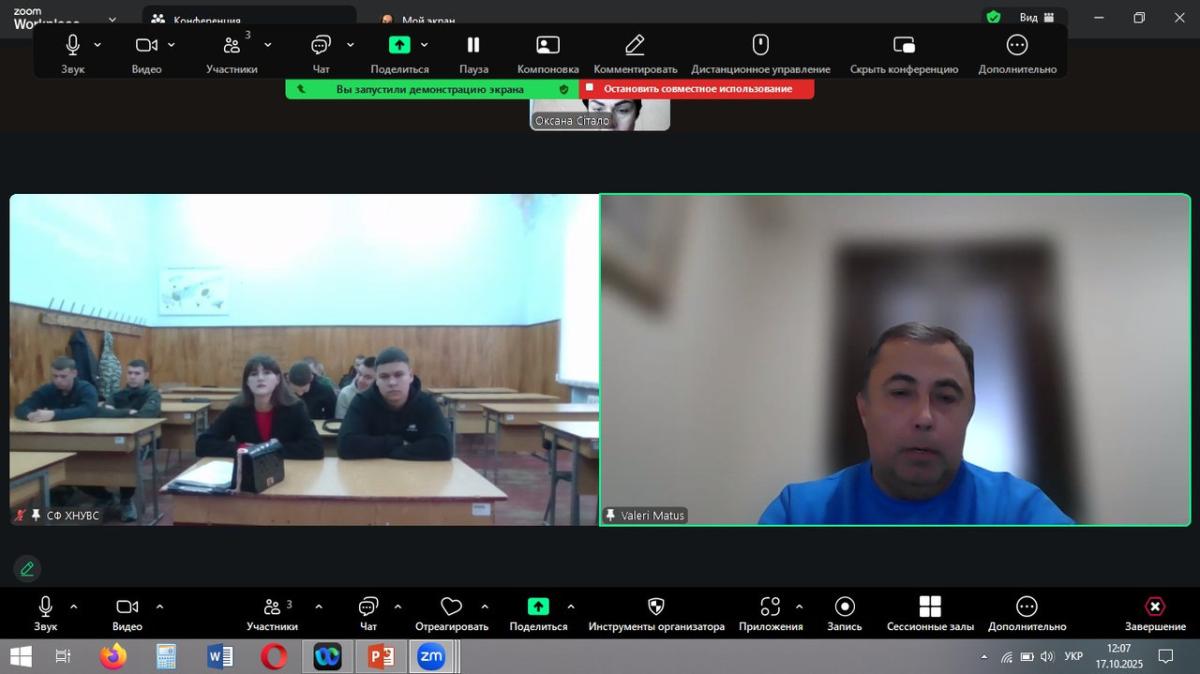Click Поделиться in the bottom bar
Screen dimensions: 1200x674
pyautogui.click(x=538, y=613)
